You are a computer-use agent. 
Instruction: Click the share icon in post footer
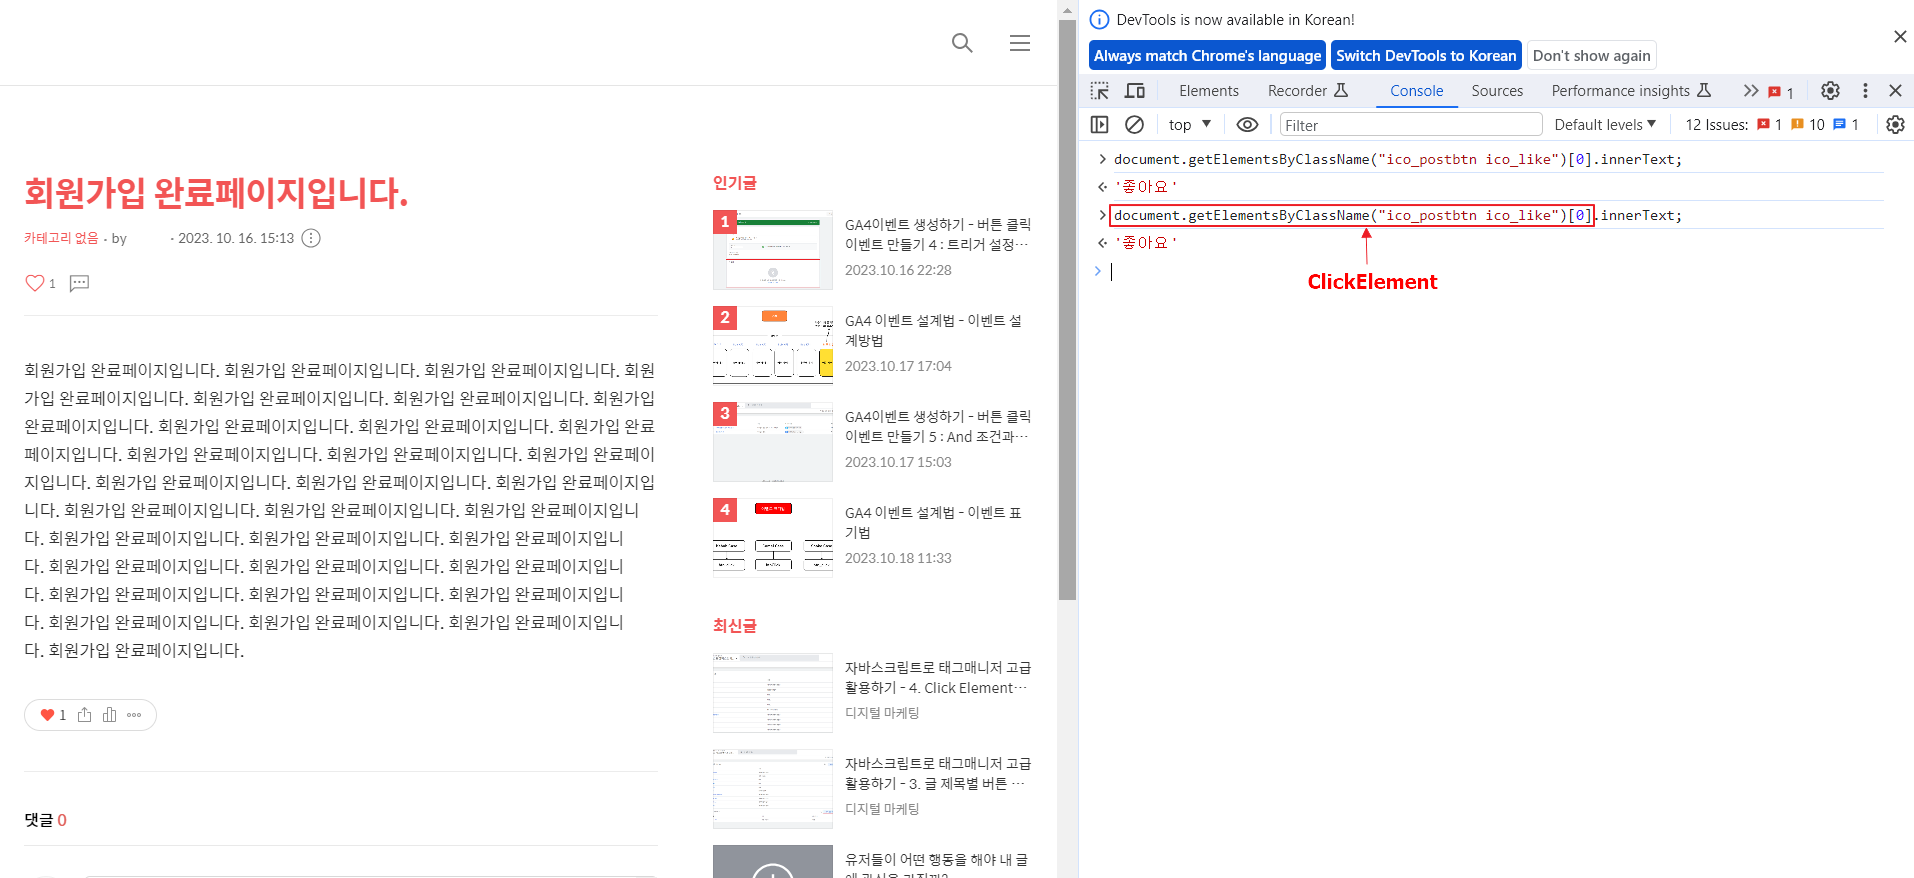coord(84,715)
